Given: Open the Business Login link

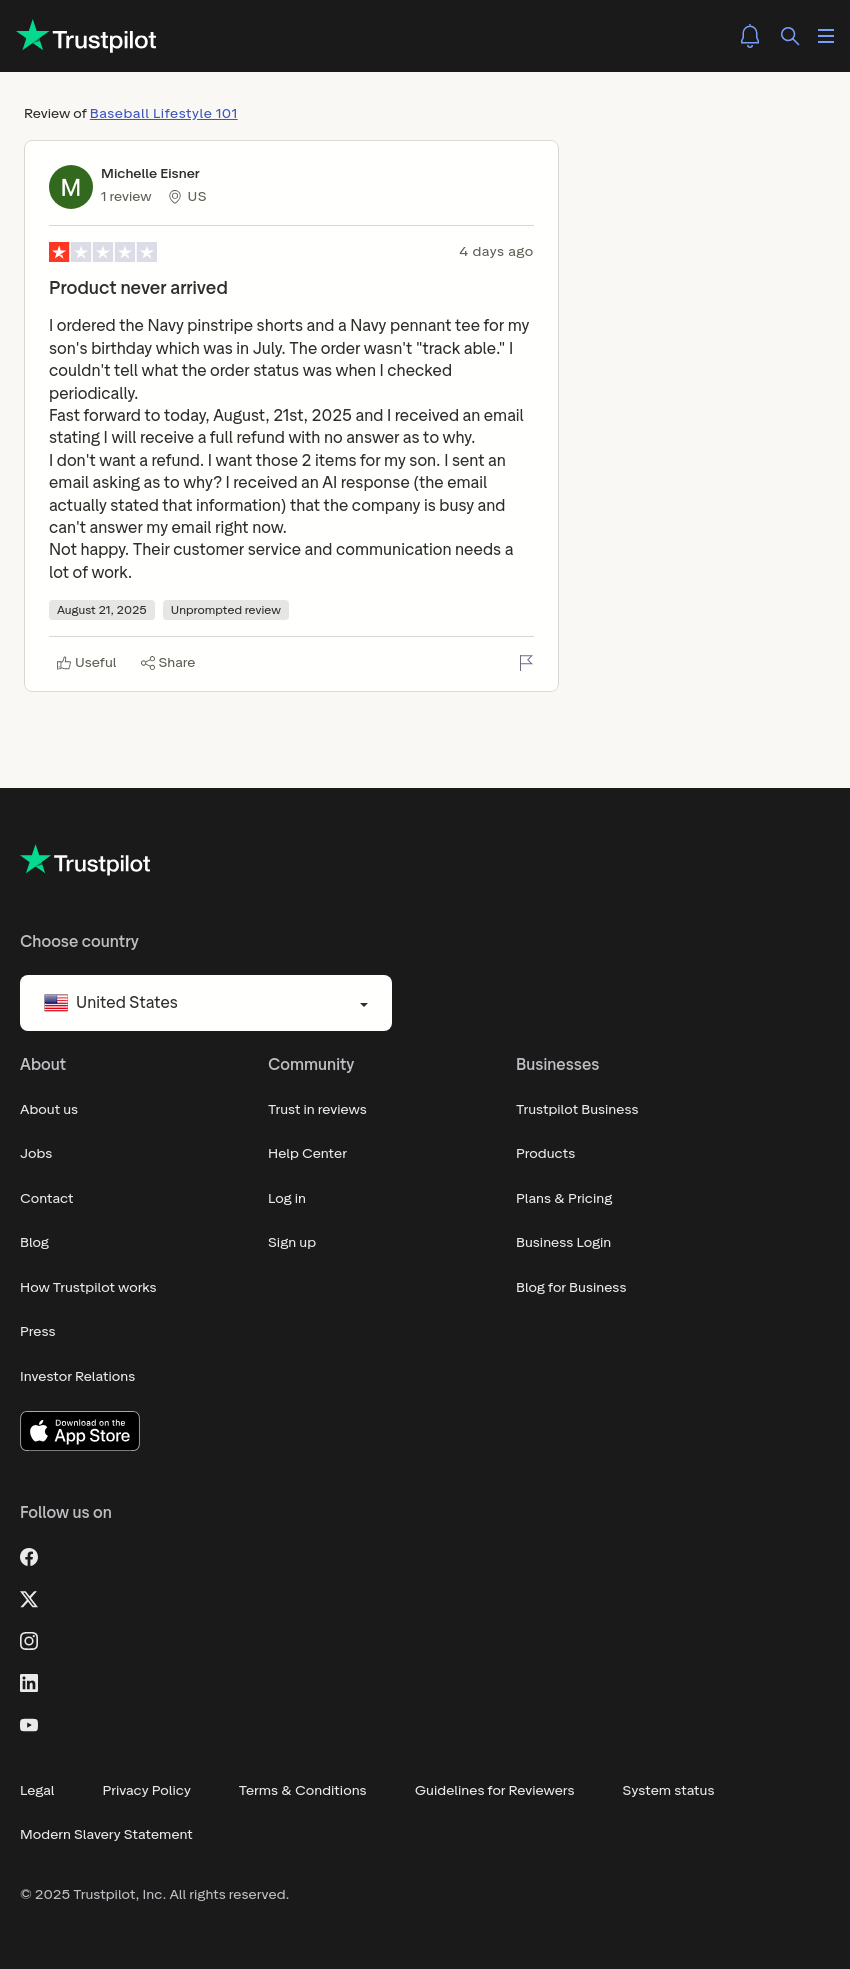Looking at the screenshot, I should pos(563,1243).
